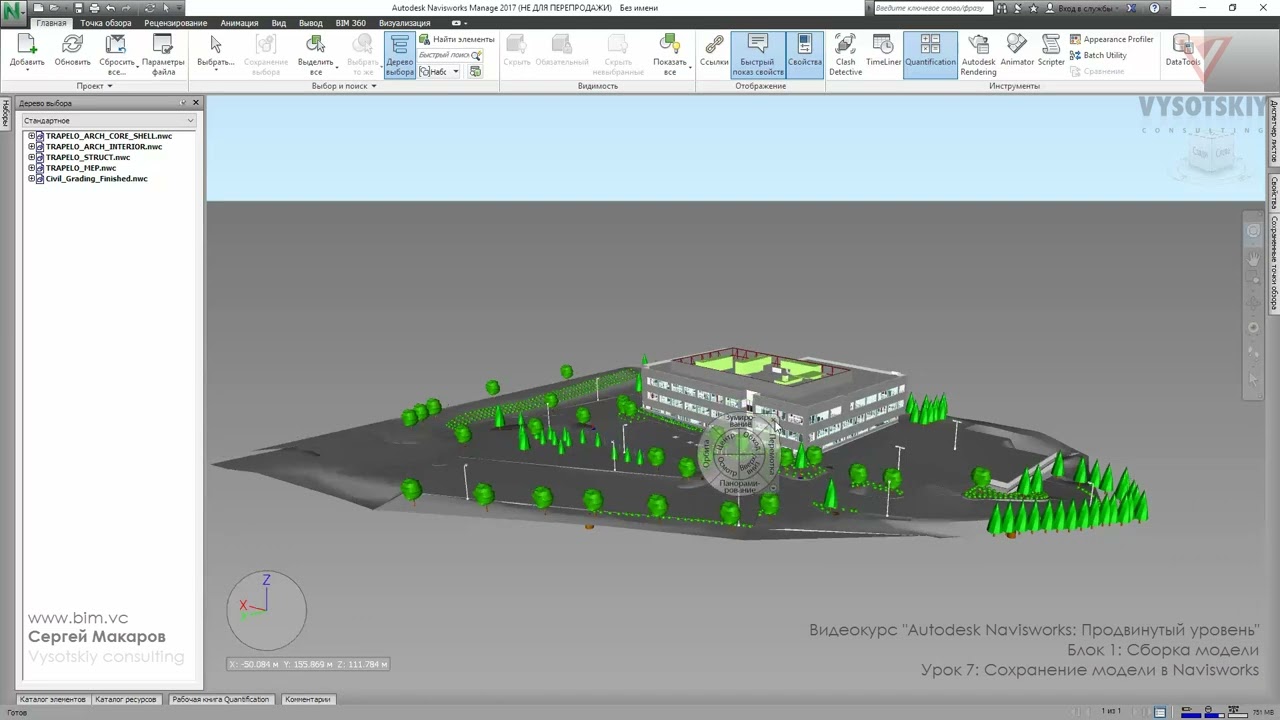Select TRAPELO_STRUCT.nwc in the selection tree
This screenshot has height=720, width=1280.
(x=88, y=158)
